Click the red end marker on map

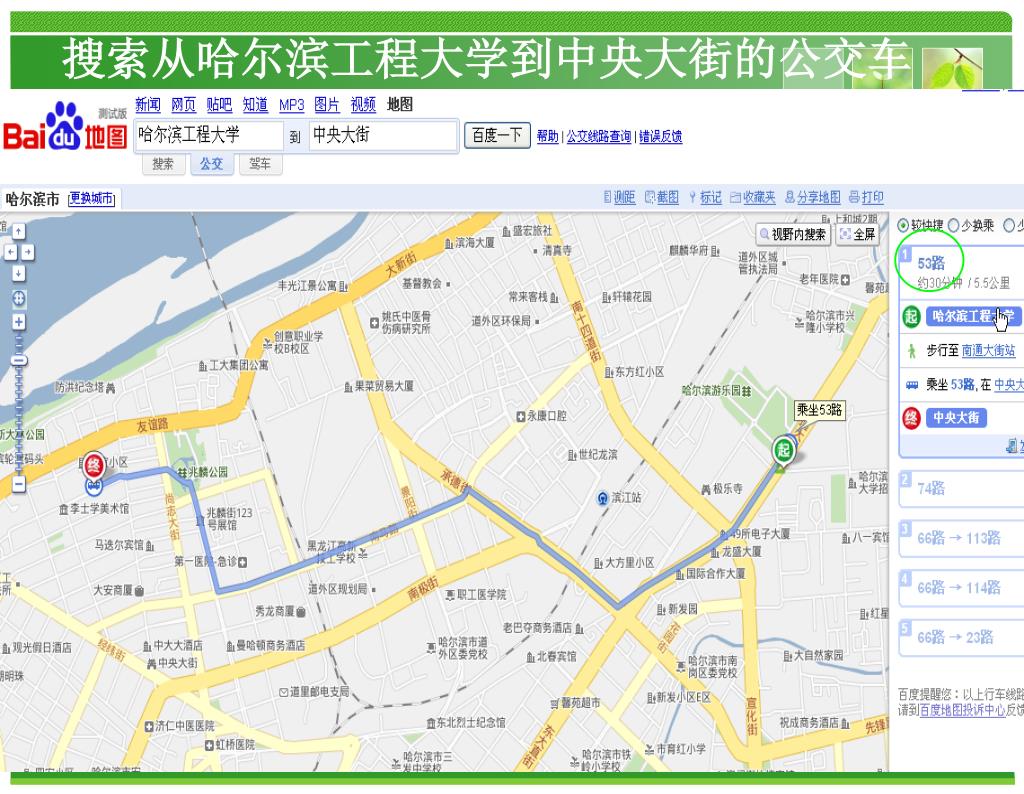(94, 466)
